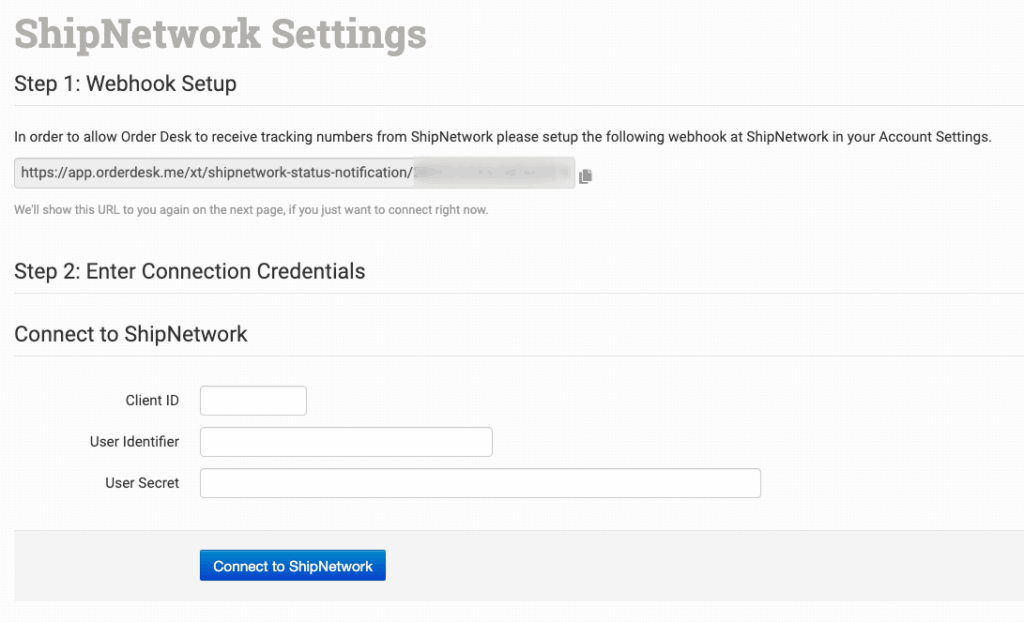Select Step 2: Enter Connection Credentials heading
This screenshot has height=622, width=1024.
point(189,271)
